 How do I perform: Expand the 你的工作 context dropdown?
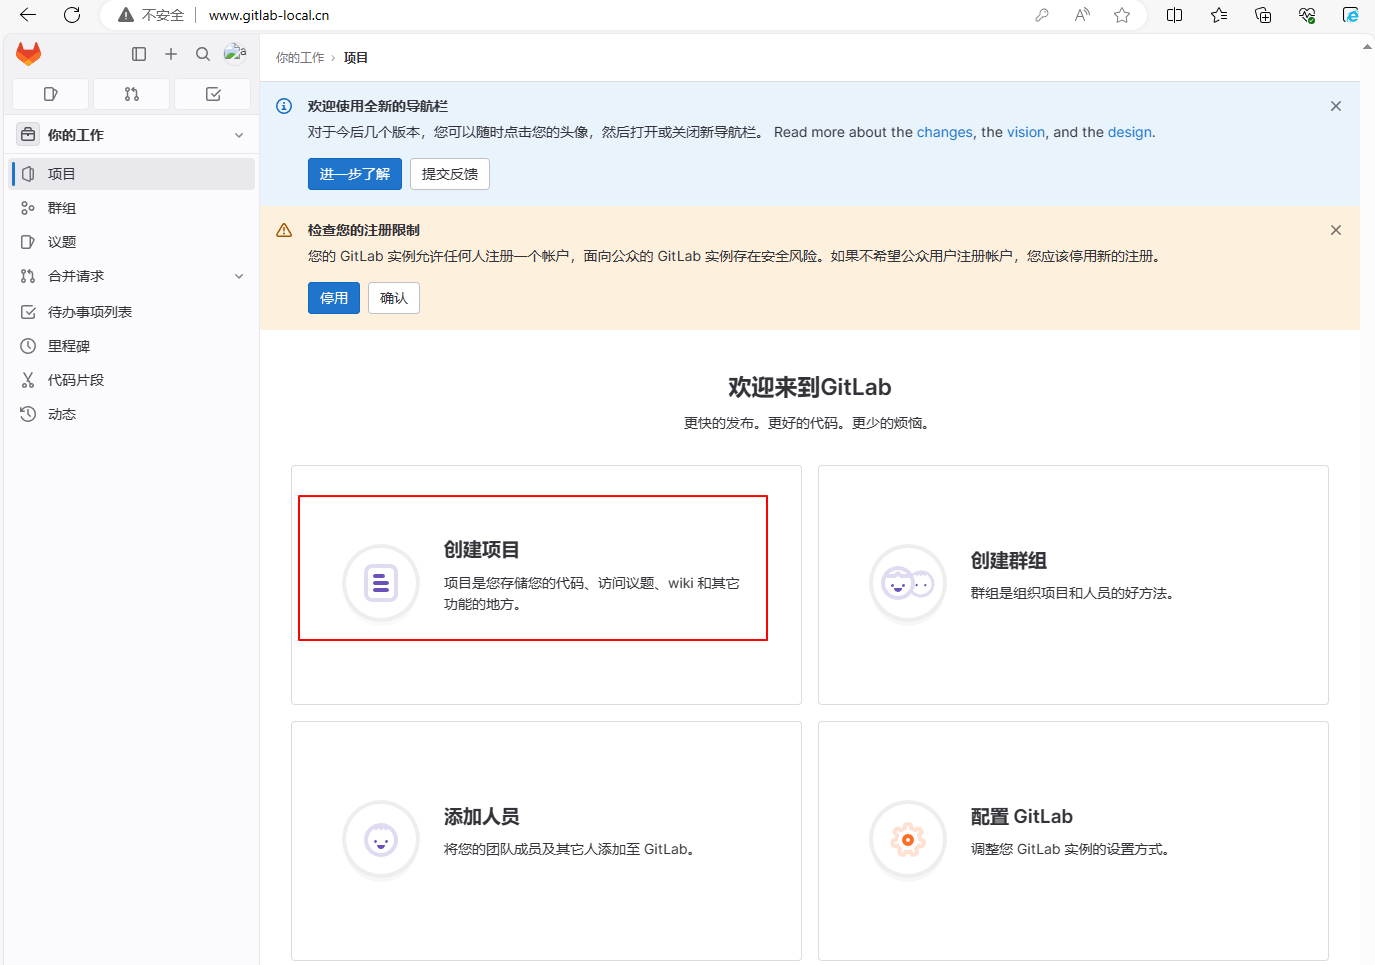tap(239, 135)
